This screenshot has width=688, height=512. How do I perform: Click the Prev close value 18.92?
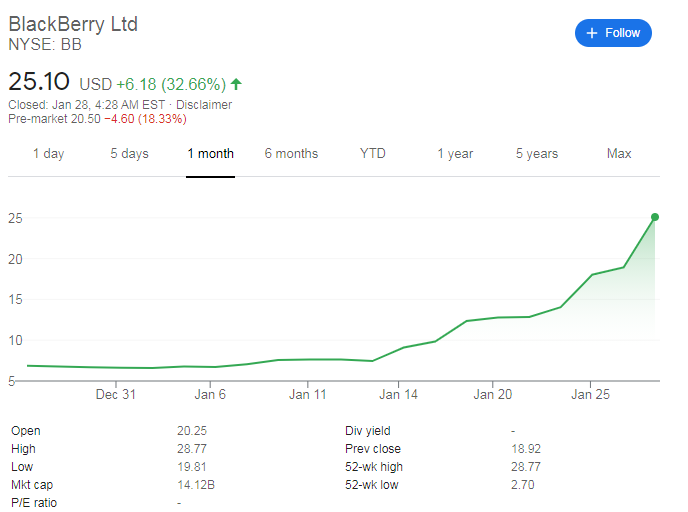coord(526,449)
